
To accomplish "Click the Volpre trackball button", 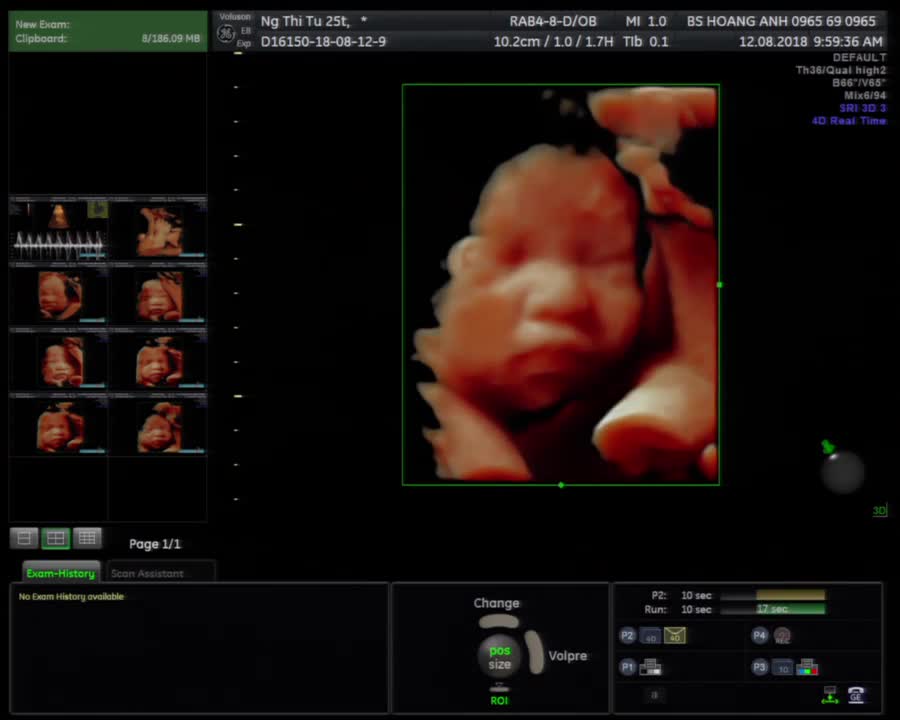I will click(568, 656).
